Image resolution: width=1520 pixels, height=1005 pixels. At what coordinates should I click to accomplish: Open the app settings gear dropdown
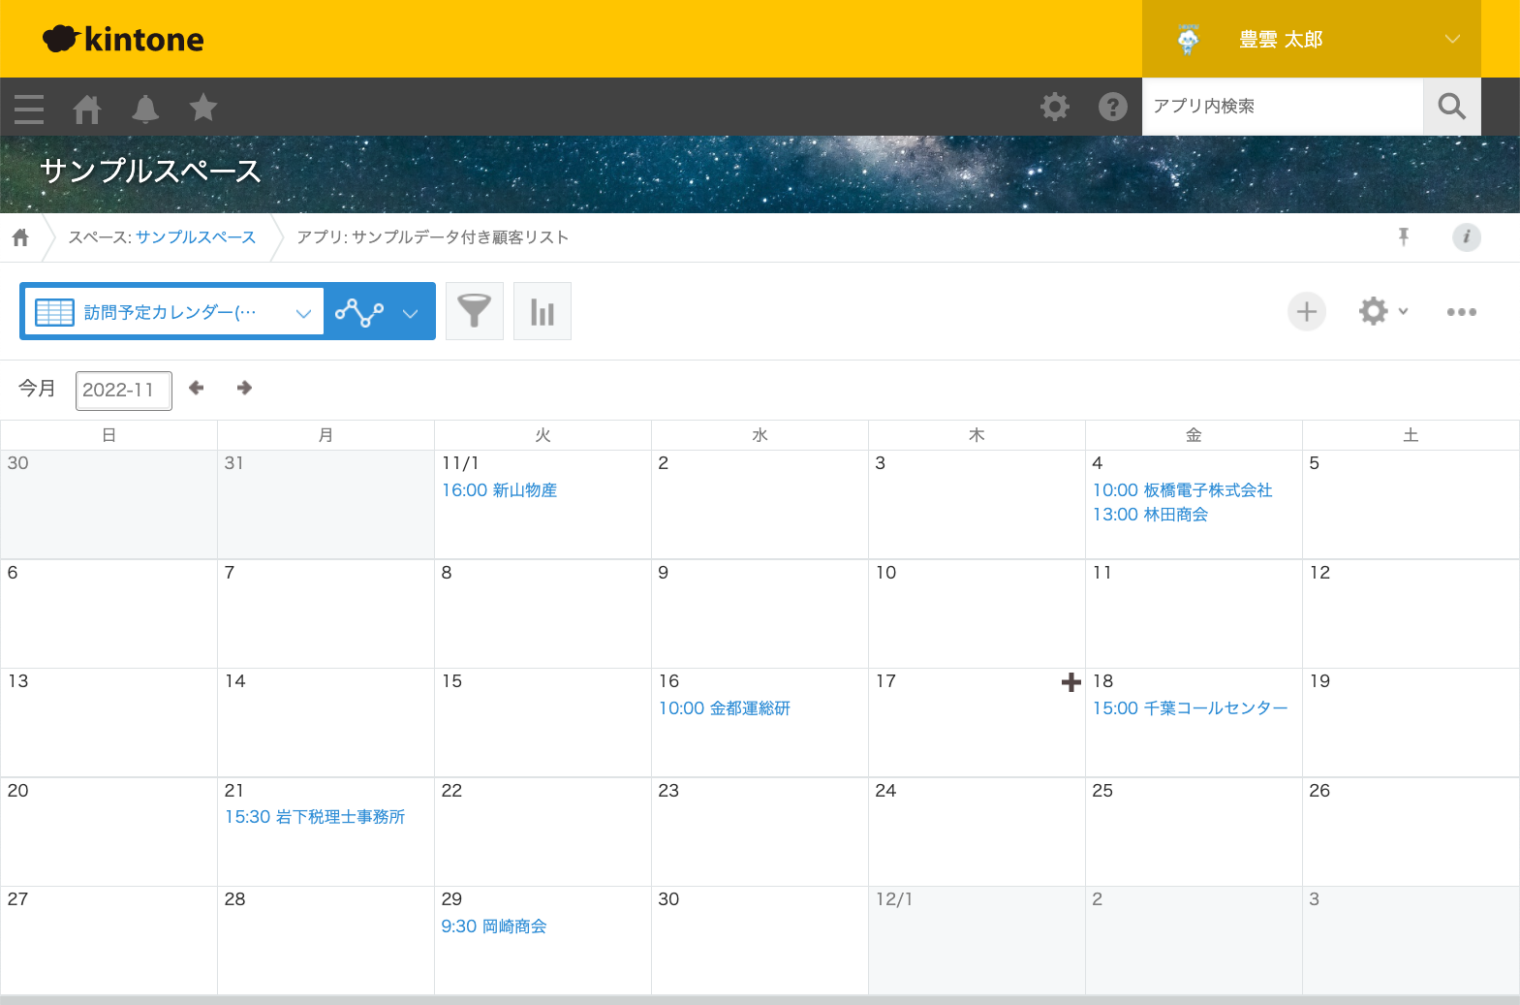click(x=1383, y=311)
